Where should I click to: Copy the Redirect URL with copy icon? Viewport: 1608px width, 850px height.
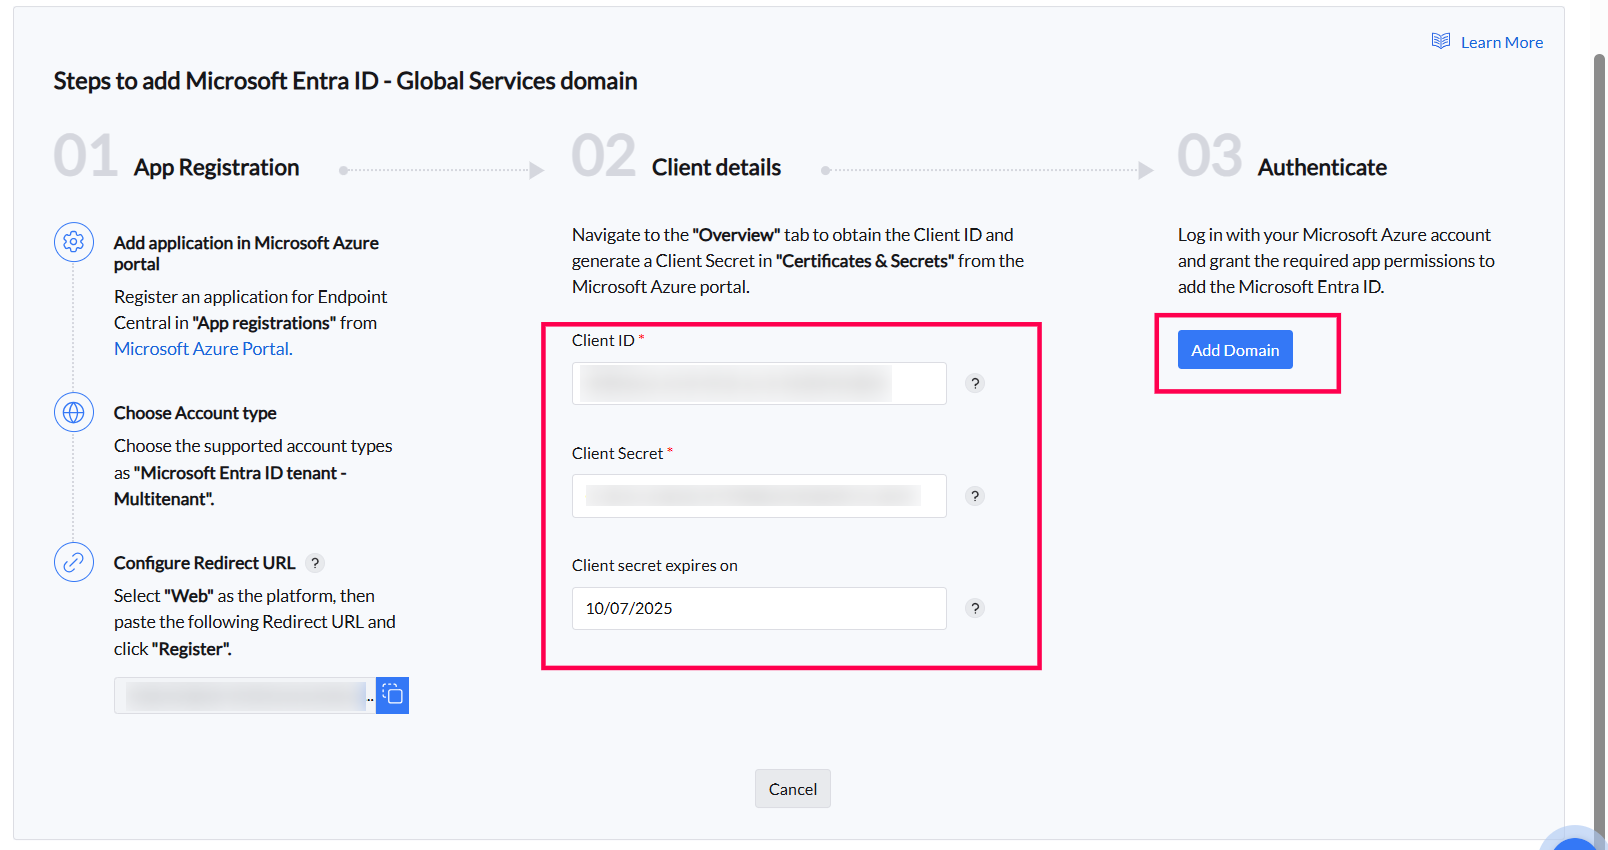pos(393,695)
